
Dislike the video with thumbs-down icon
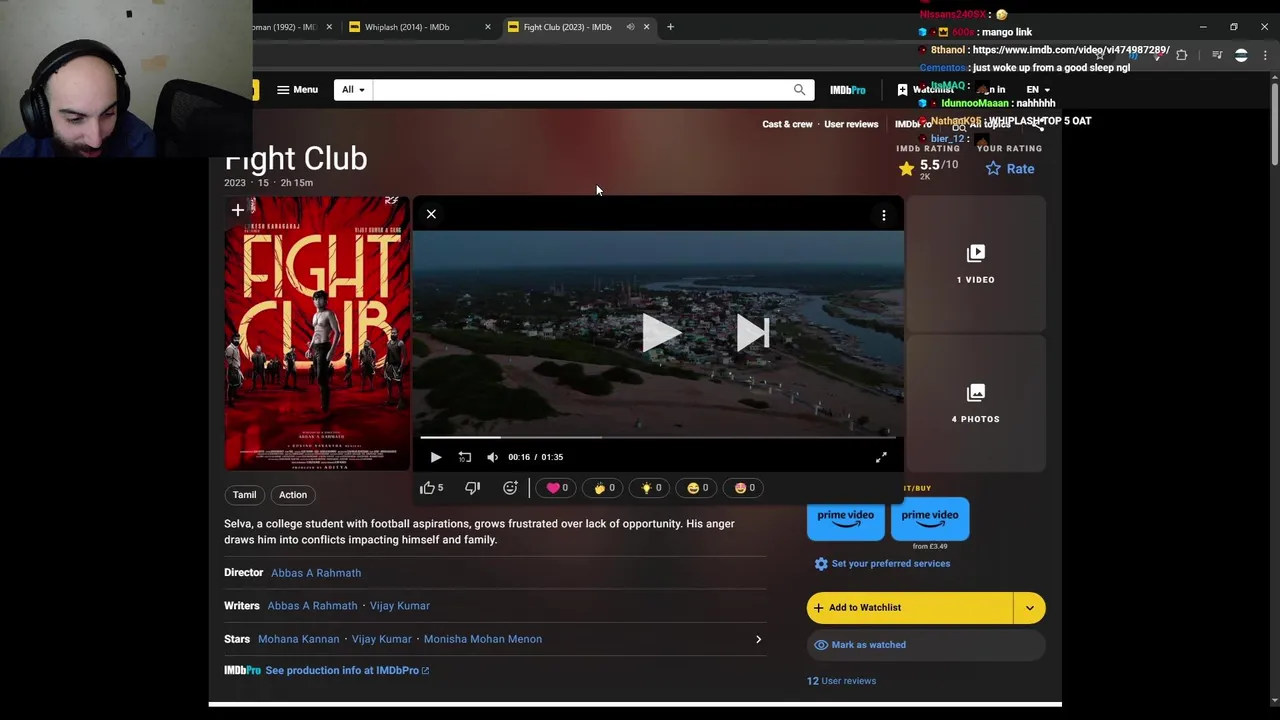pyautogui.click(x=472, y=488)
